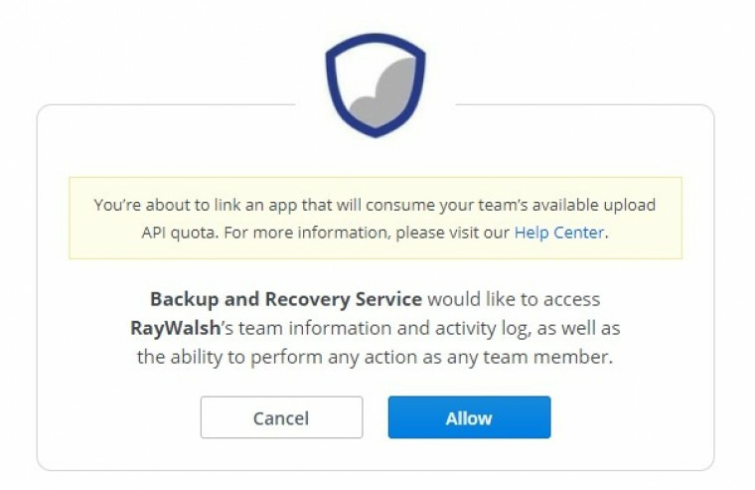Open the Help Center link

[559, 232]
